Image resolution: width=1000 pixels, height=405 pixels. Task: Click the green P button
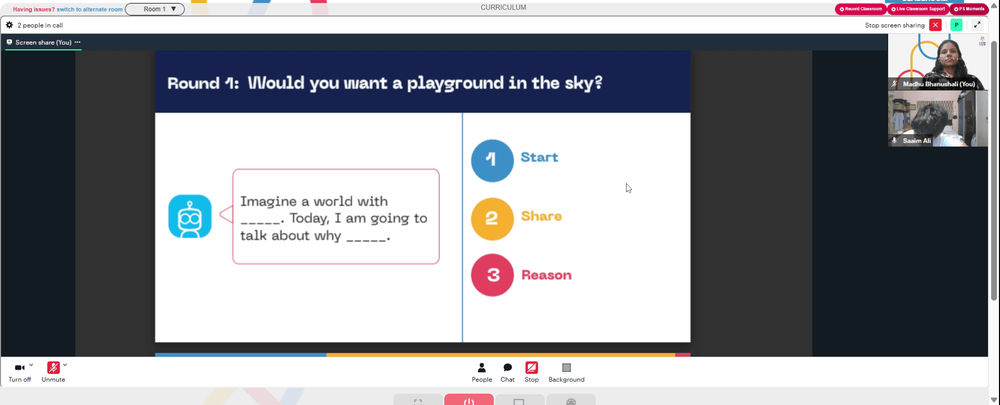pos(956,25)
